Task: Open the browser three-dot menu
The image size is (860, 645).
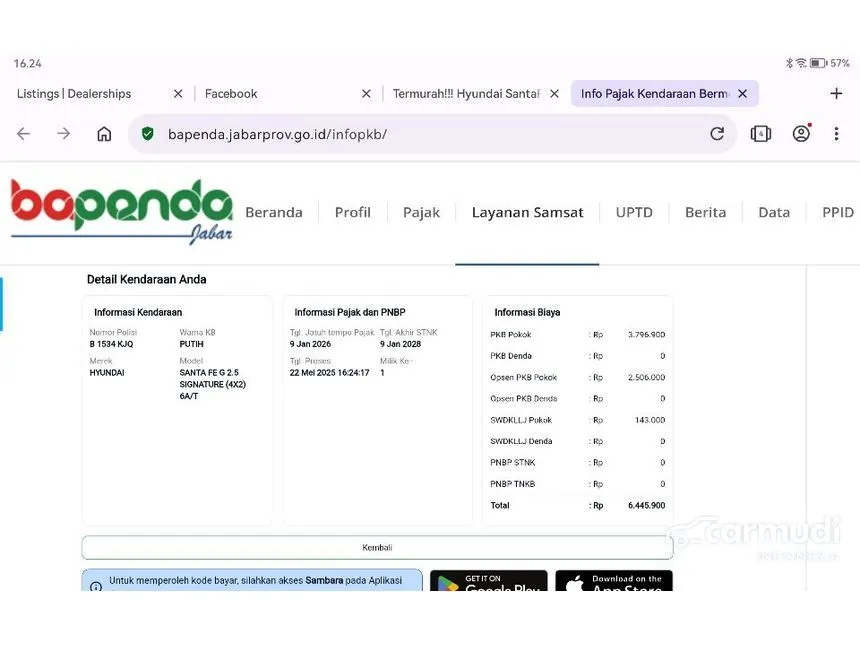Action: click(x=836, y=134)
